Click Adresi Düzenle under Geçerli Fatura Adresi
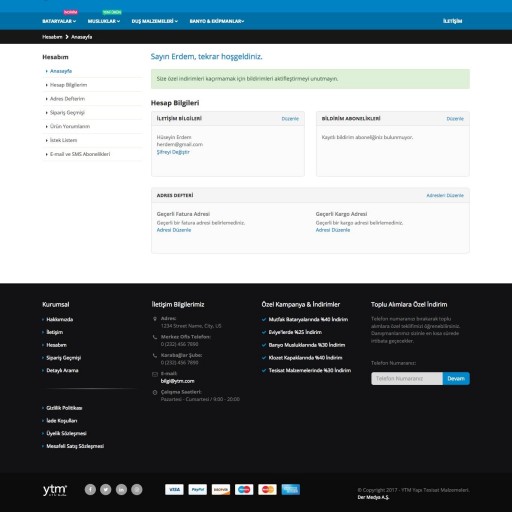Image resolution: width=512 pixels, height=512 pixels. (x=174, y=230)
